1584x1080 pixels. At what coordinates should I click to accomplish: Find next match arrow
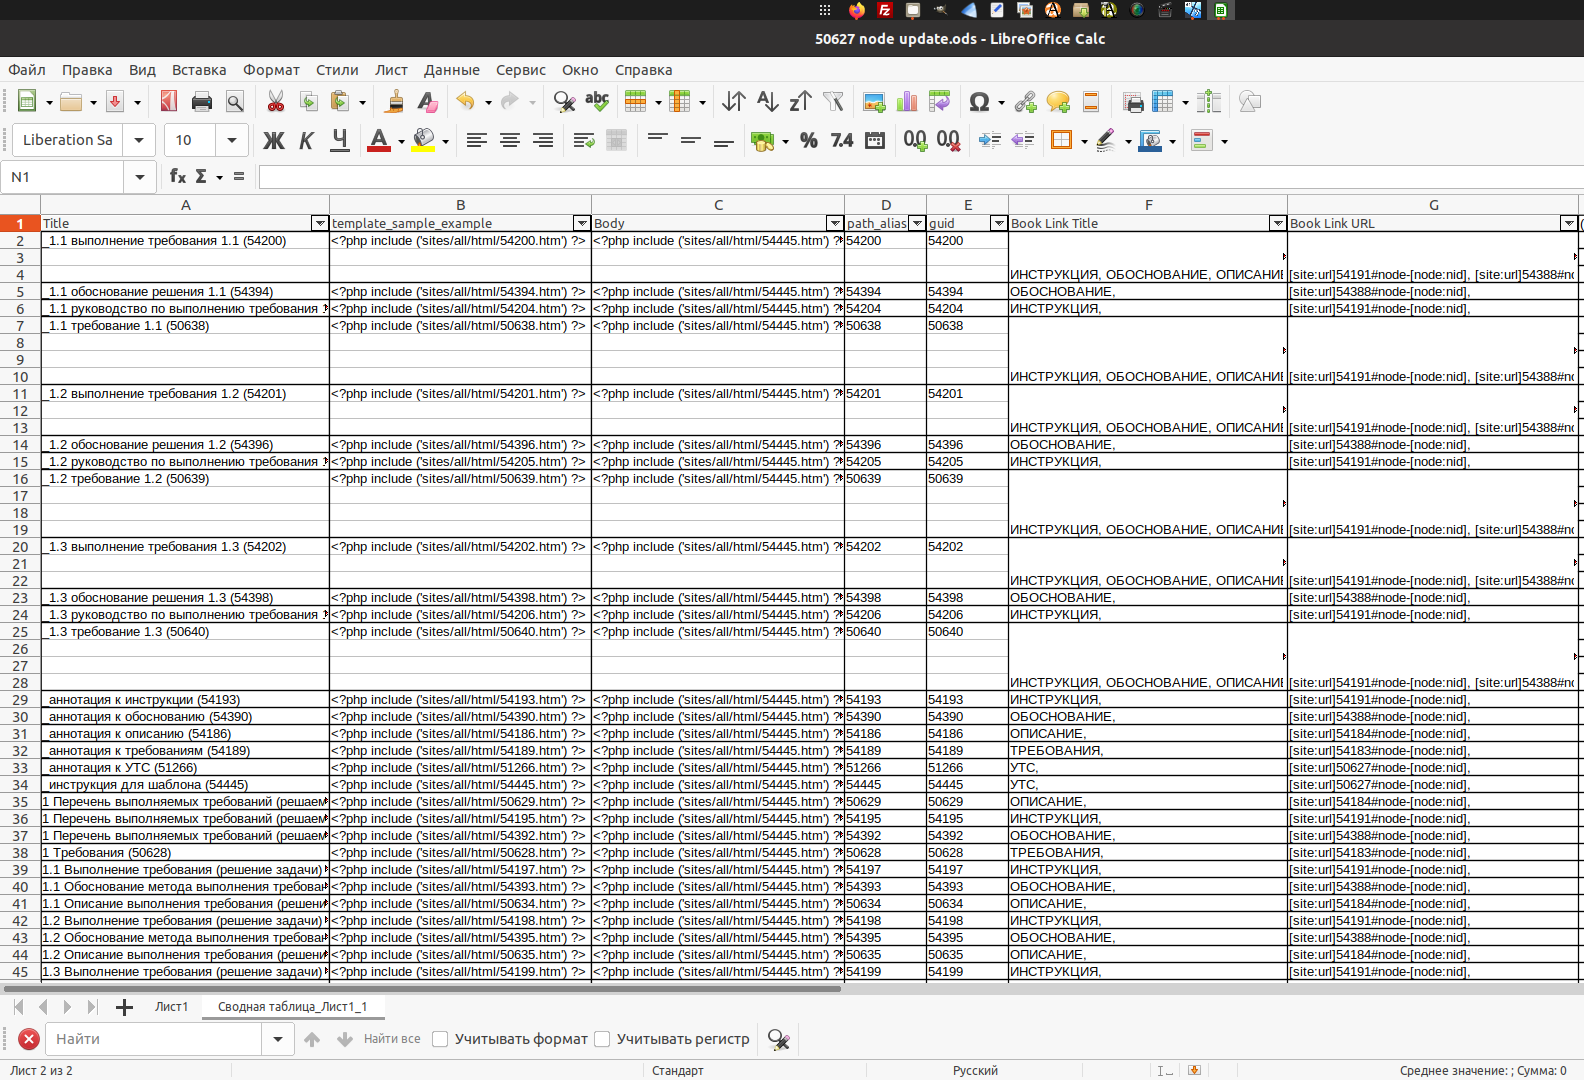pyautogui.click(x=345, y=1039)
